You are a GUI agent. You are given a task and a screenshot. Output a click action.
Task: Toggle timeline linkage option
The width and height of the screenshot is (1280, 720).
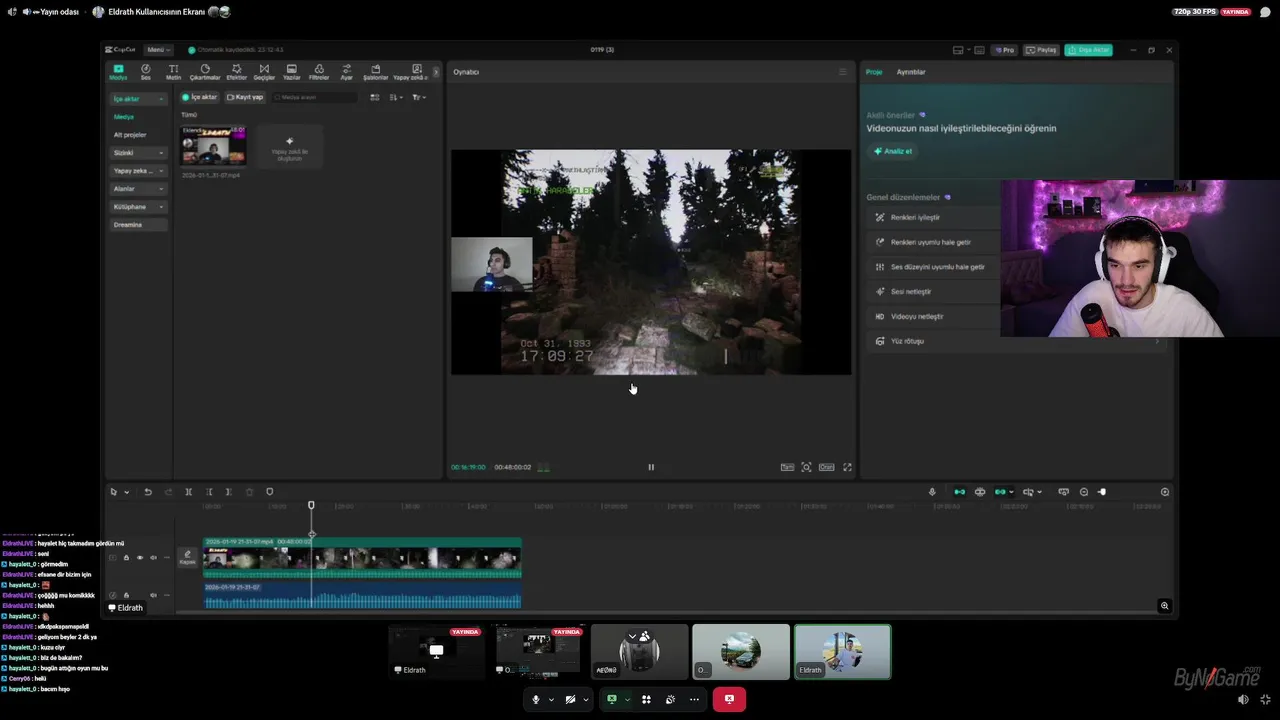[x=1000, y=492]
